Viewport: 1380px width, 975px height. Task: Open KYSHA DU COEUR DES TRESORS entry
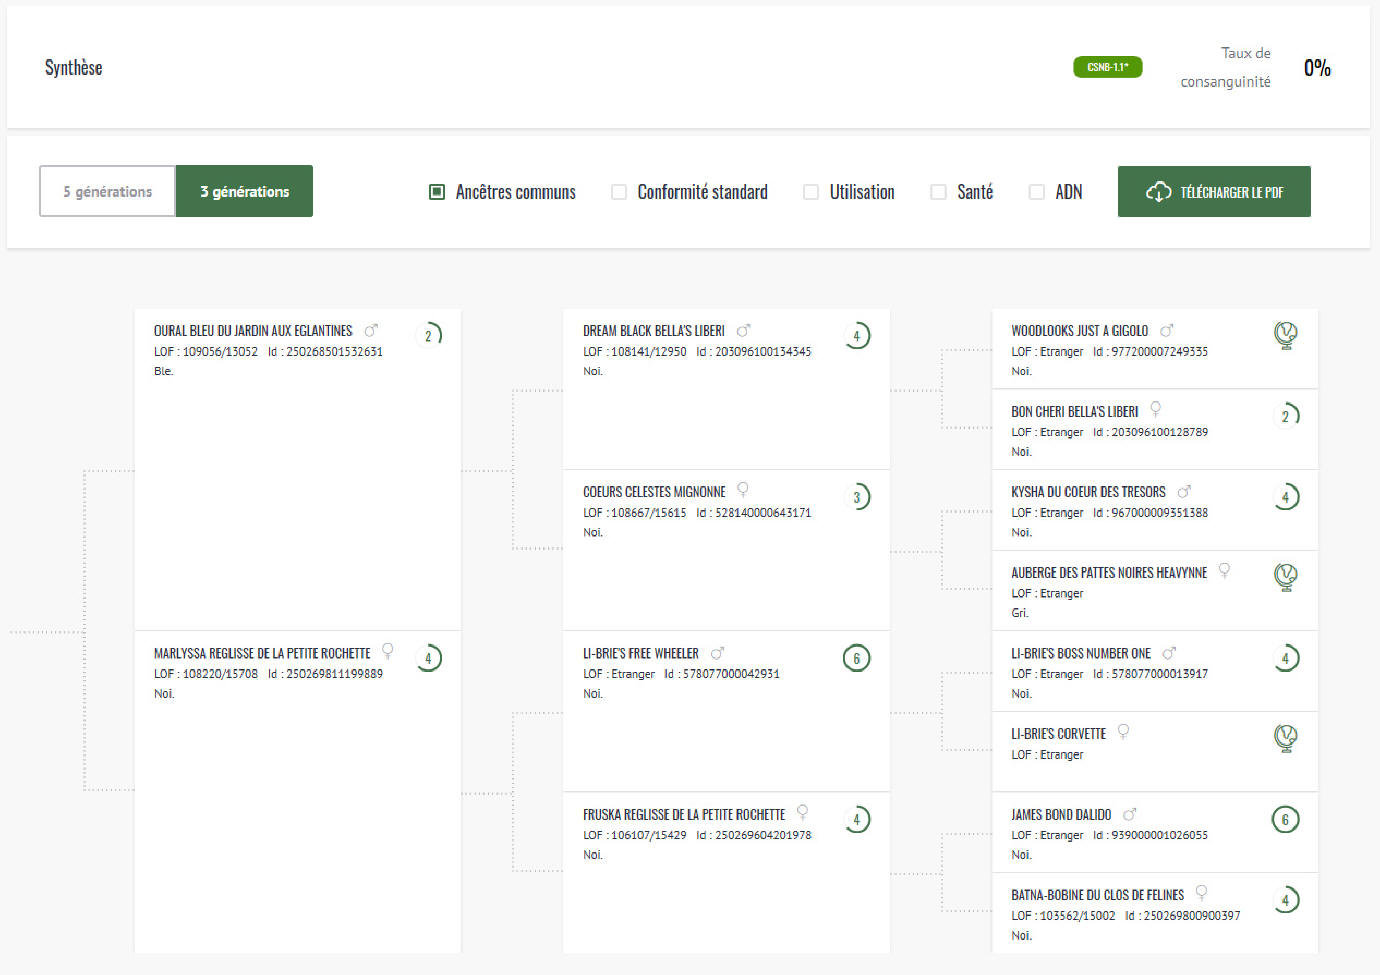[x=1088, y=492]
